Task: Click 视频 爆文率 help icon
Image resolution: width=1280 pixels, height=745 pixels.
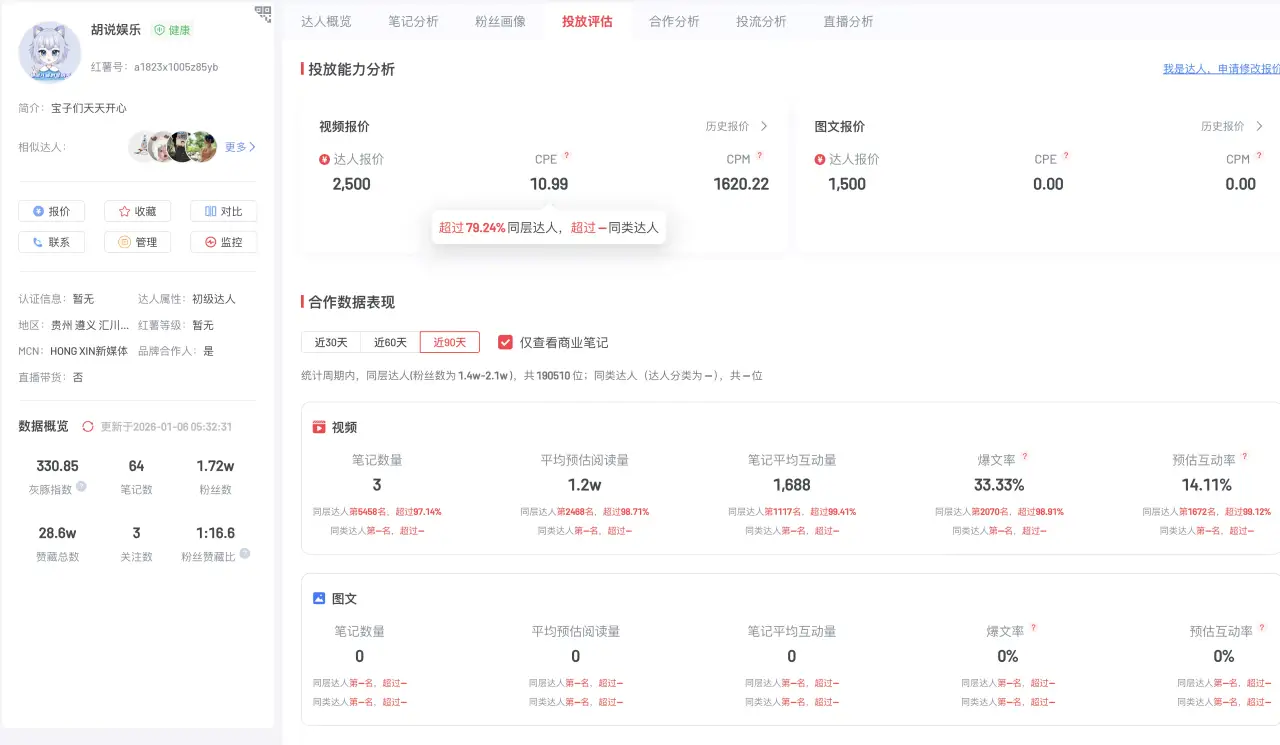Action: coord(1025,457)
